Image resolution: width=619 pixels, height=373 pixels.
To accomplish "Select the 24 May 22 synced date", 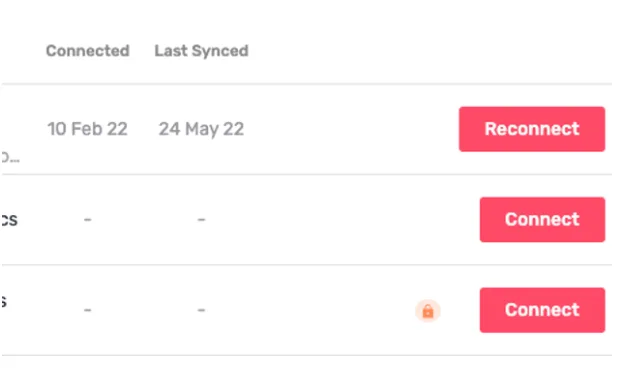I will (201, 129).
